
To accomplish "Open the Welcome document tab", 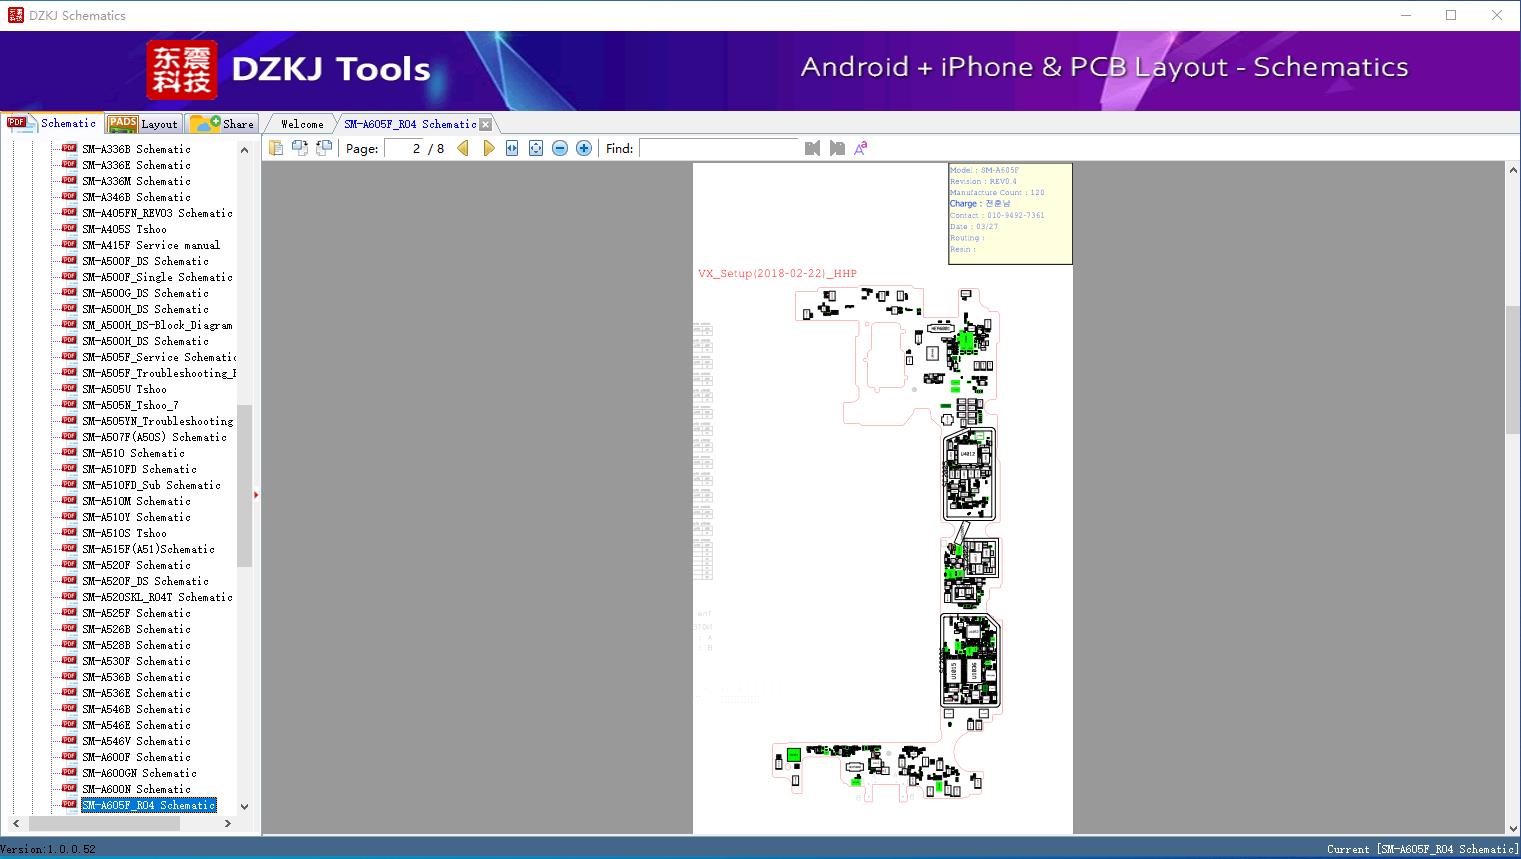I will coord(302,124).
